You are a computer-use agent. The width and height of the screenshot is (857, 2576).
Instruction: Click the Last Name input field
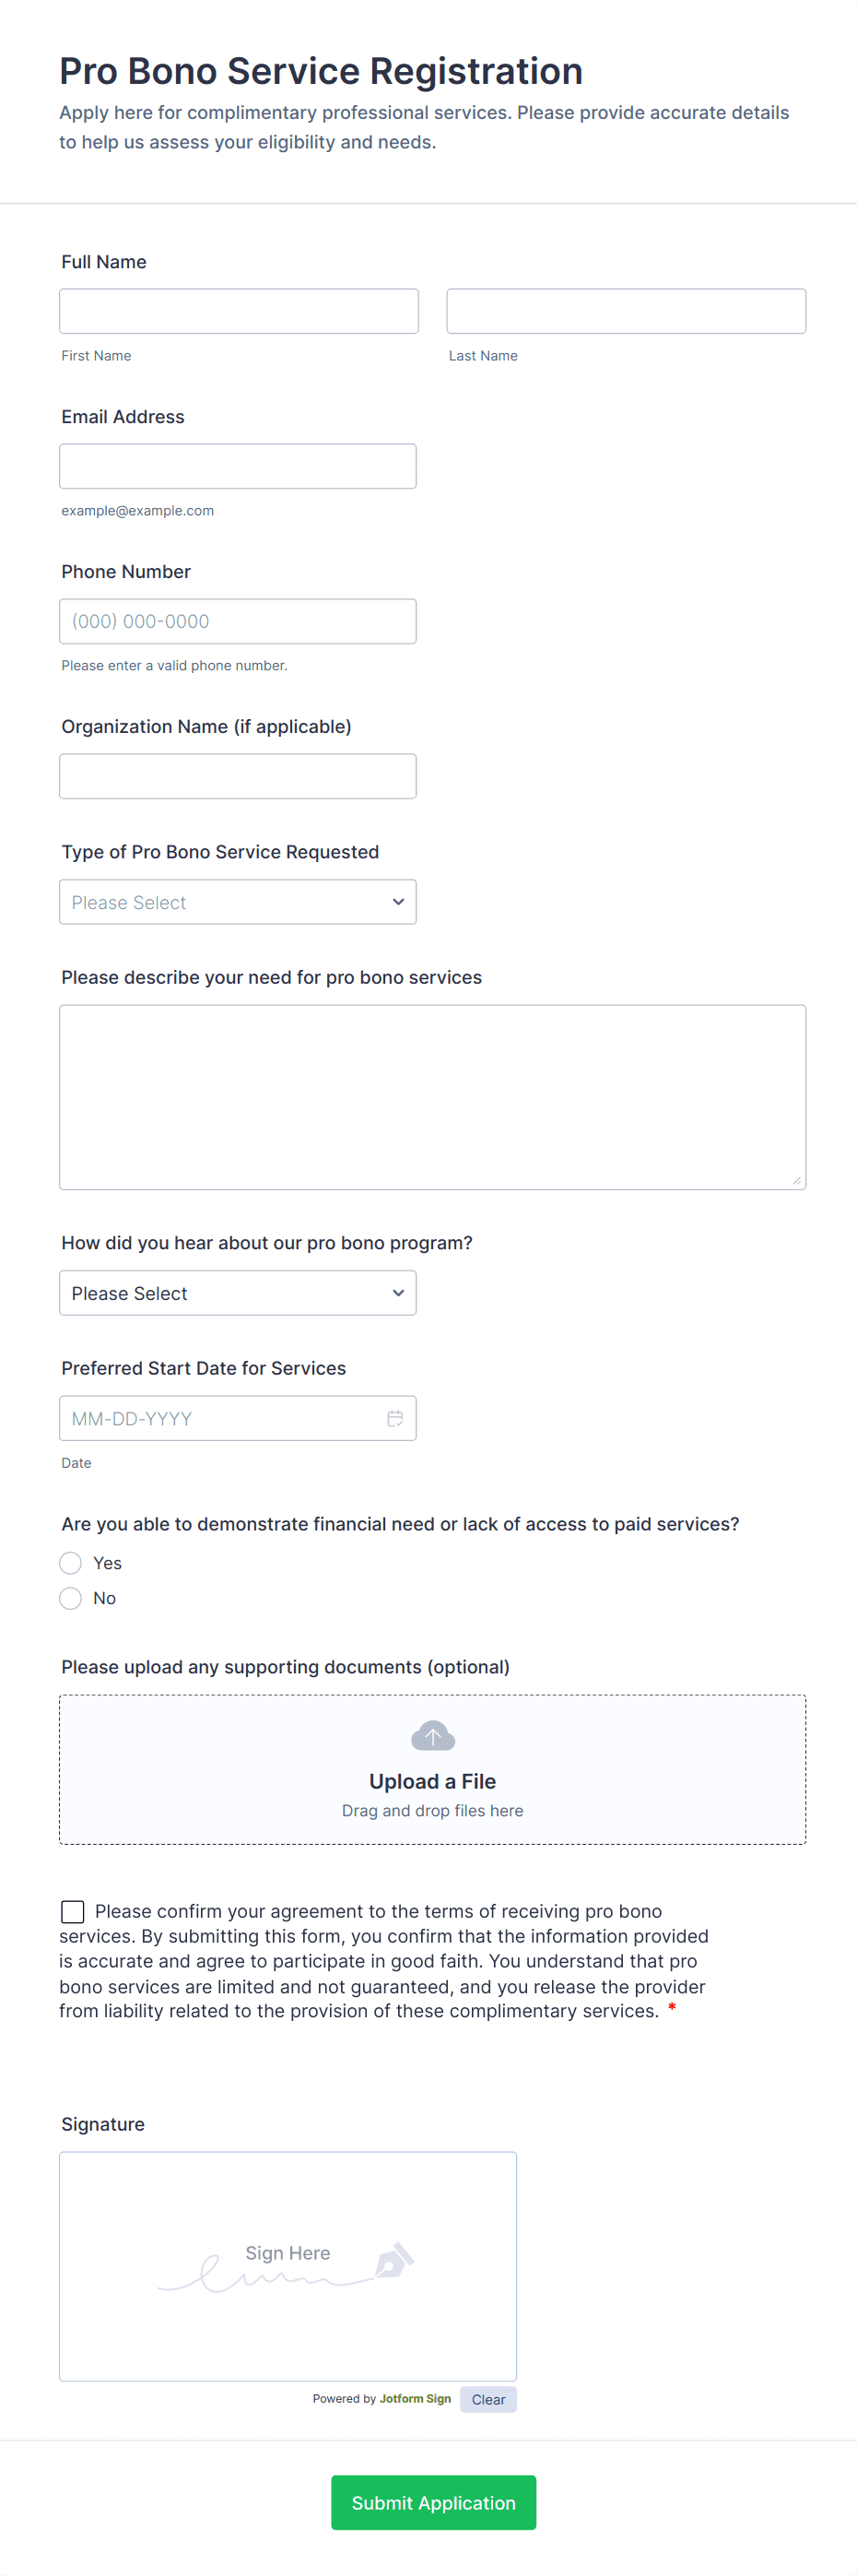point(626,311)
